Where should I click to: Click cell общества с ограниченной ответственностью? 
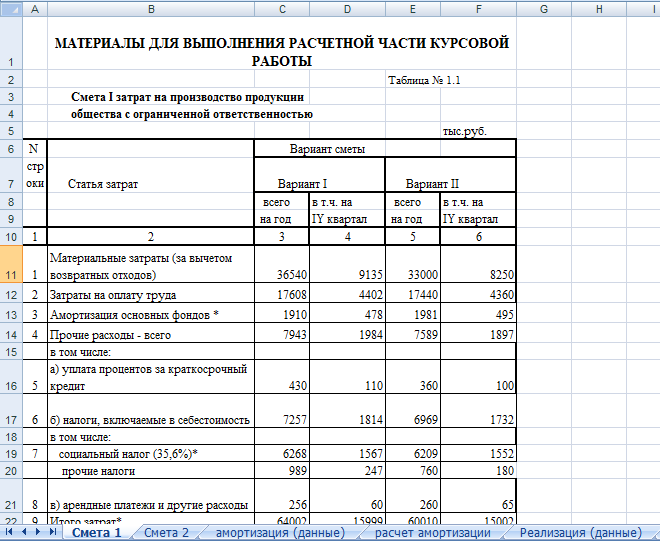pos(192,114)
